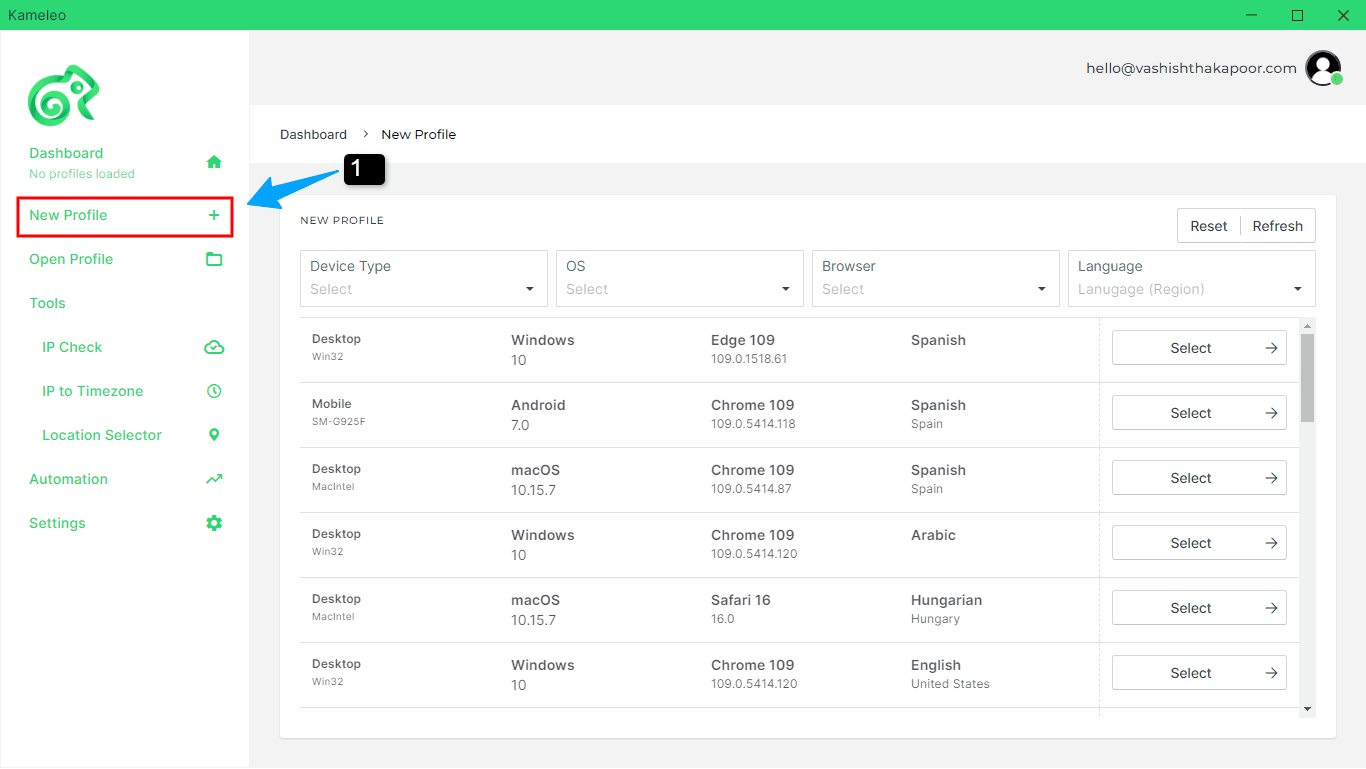Viewport: 1366px width, 769px height.
Task: Click the Automation trending-line icon
Action: tap(214, 479)
